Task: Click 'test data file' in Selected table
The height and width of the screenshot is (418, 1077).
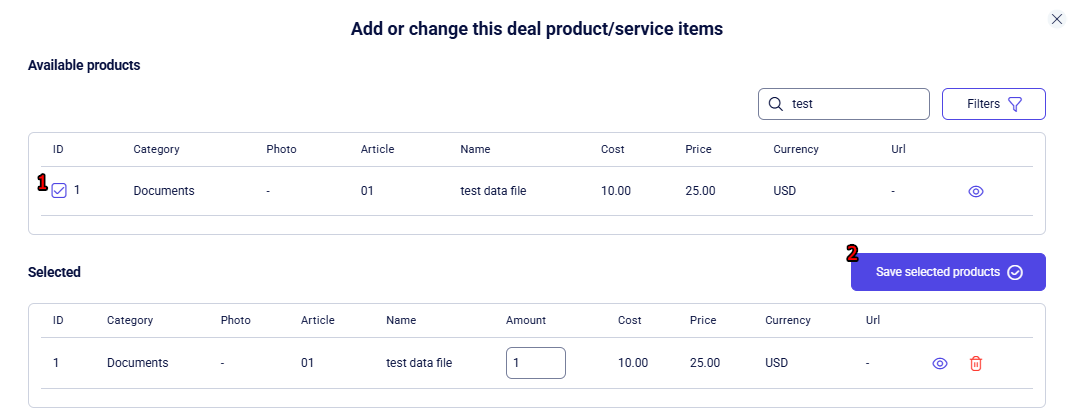Action: coord(419,363)
